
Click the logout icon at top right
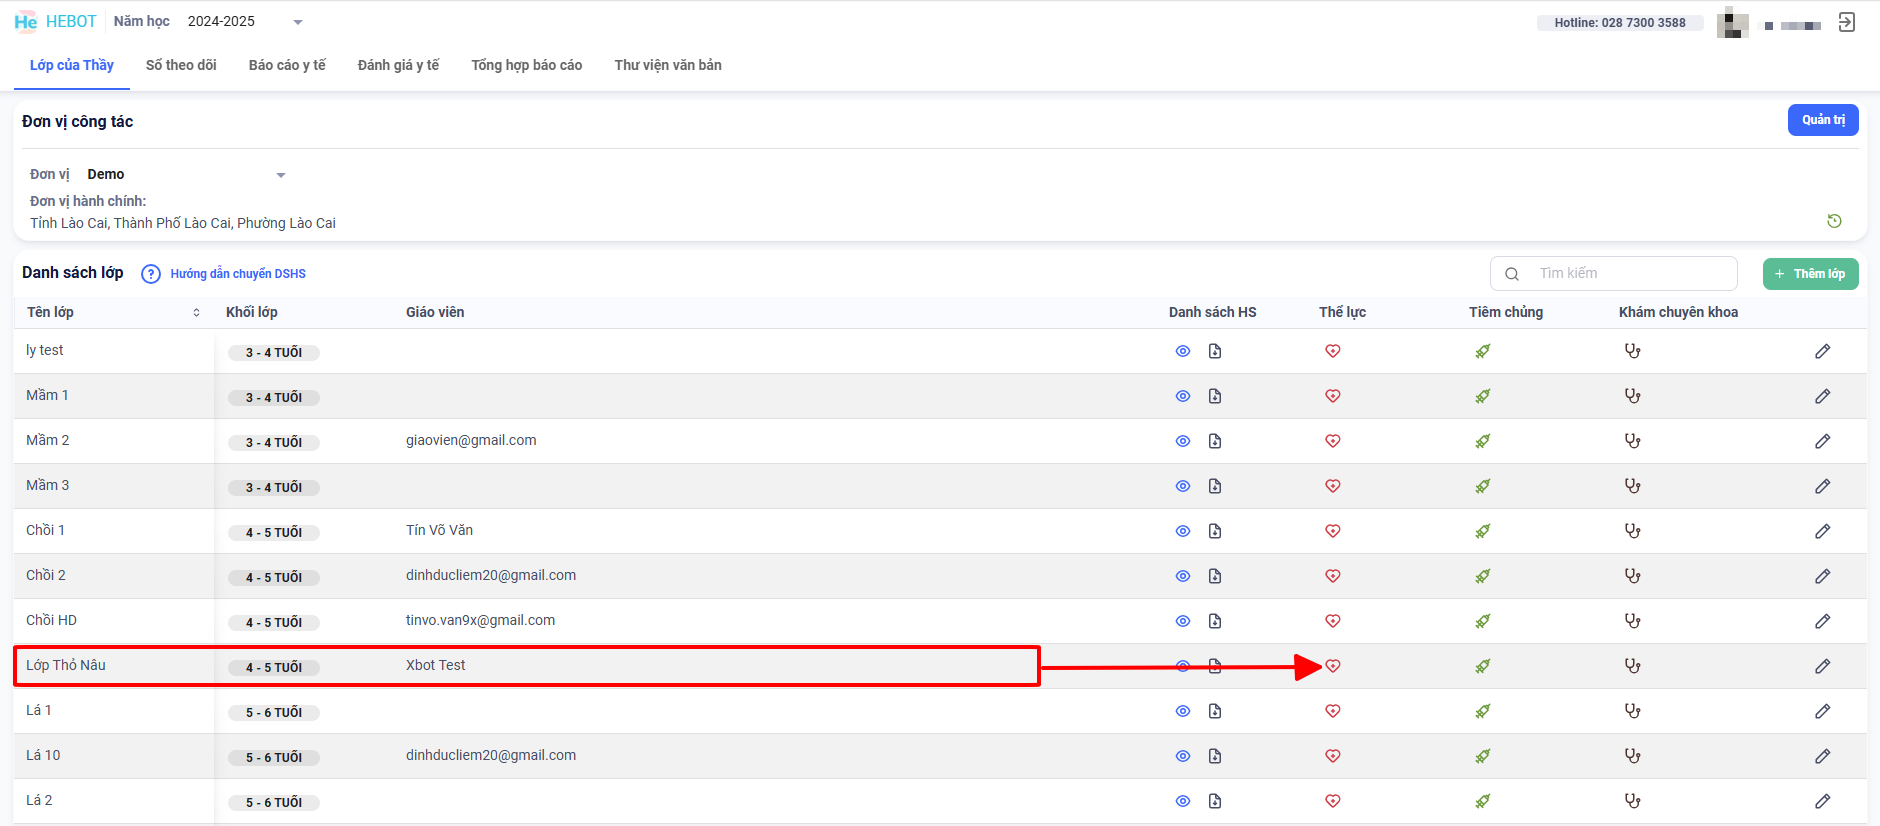[1847, 22]
